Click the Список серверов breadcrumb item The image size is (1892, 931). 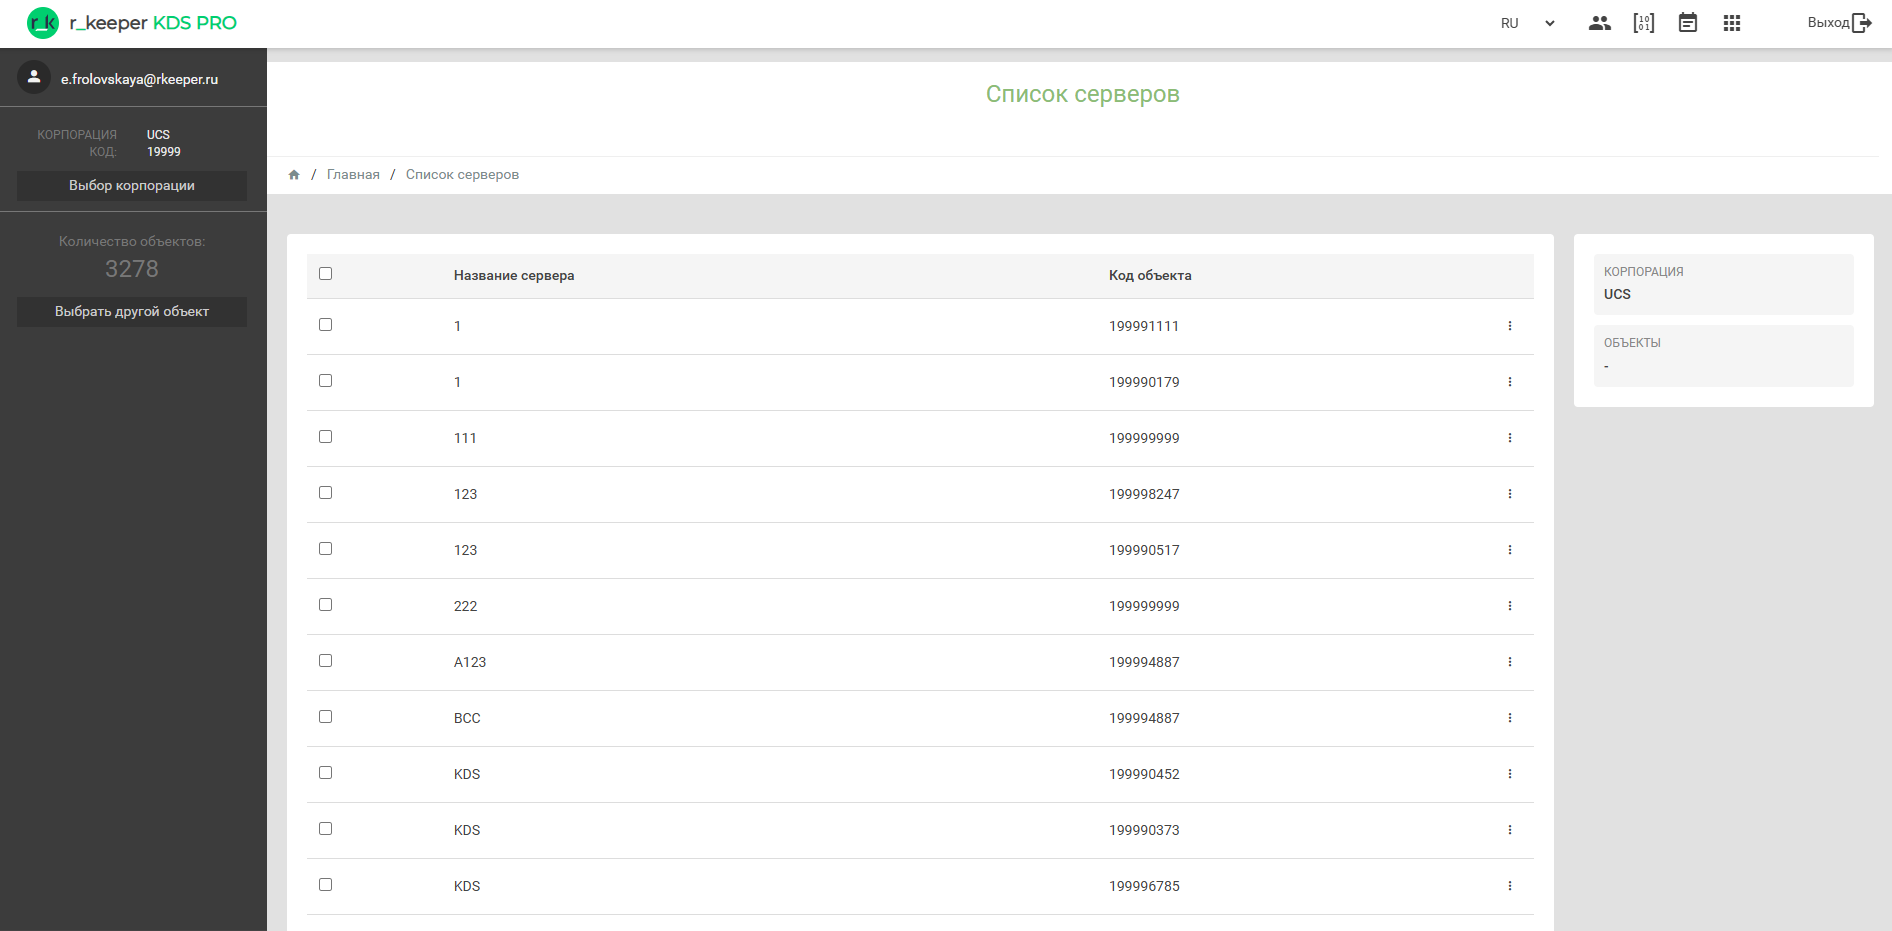(x=462, y=175)
